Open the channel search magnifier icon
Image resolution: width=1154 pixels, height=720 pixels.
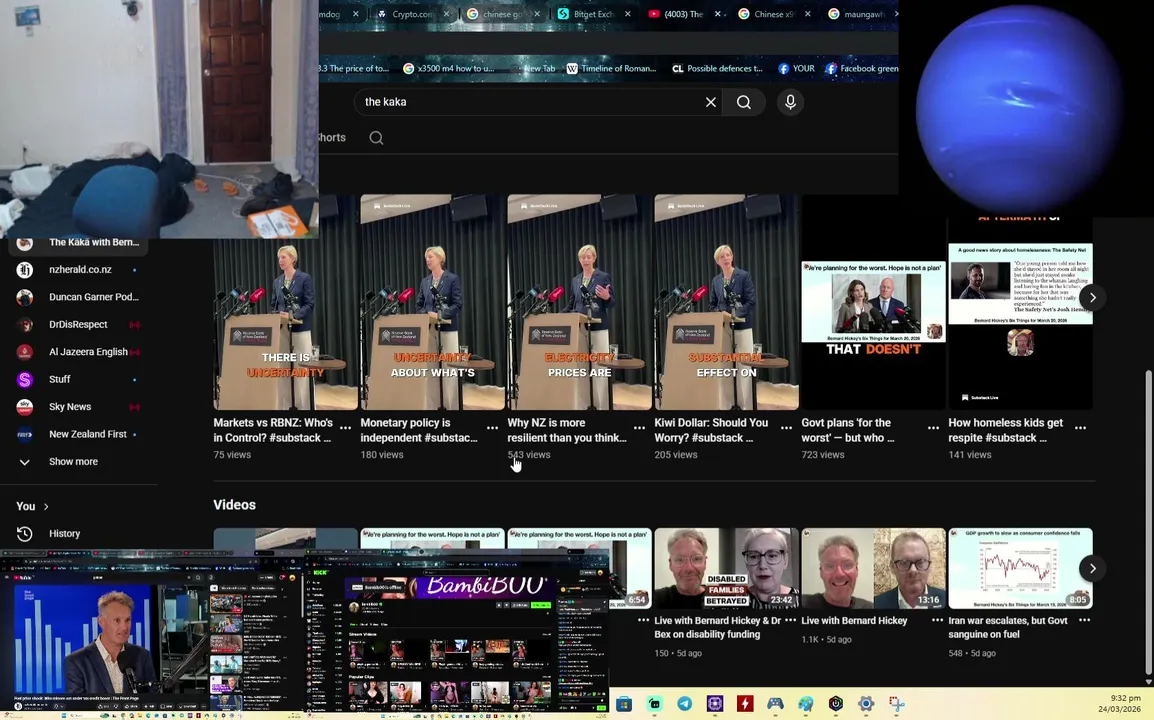click(376, 138)
